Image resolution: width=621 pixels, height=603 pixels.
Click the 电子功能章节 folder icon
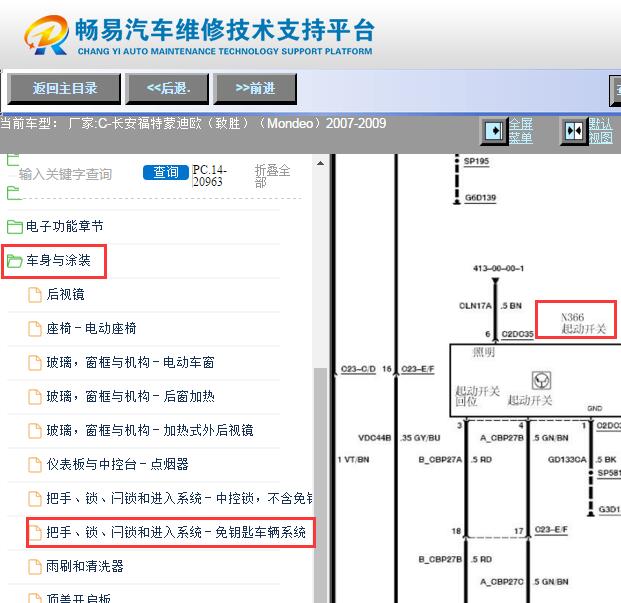coord(15,227)
